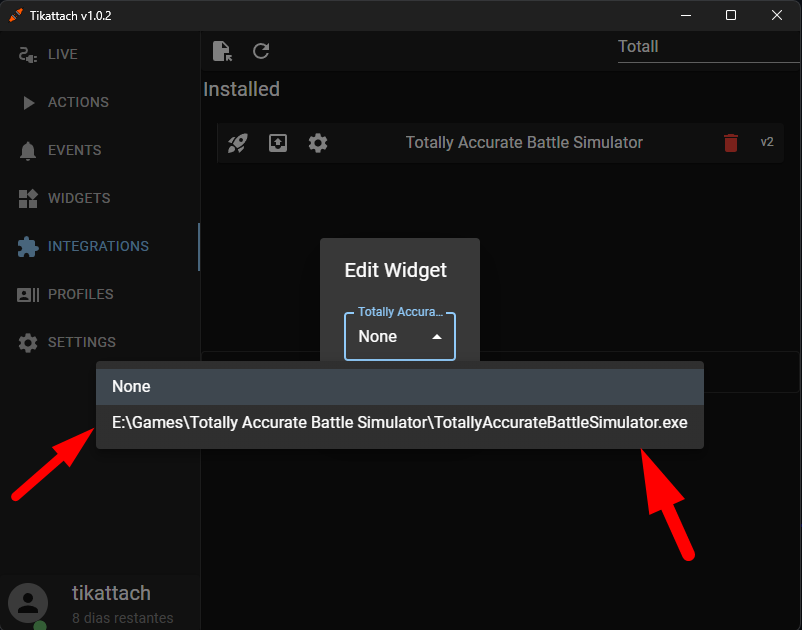This screenshot has width=802, height=630.
Task: Open the EVENTS sidebar item
Action: tap(100, 150)
